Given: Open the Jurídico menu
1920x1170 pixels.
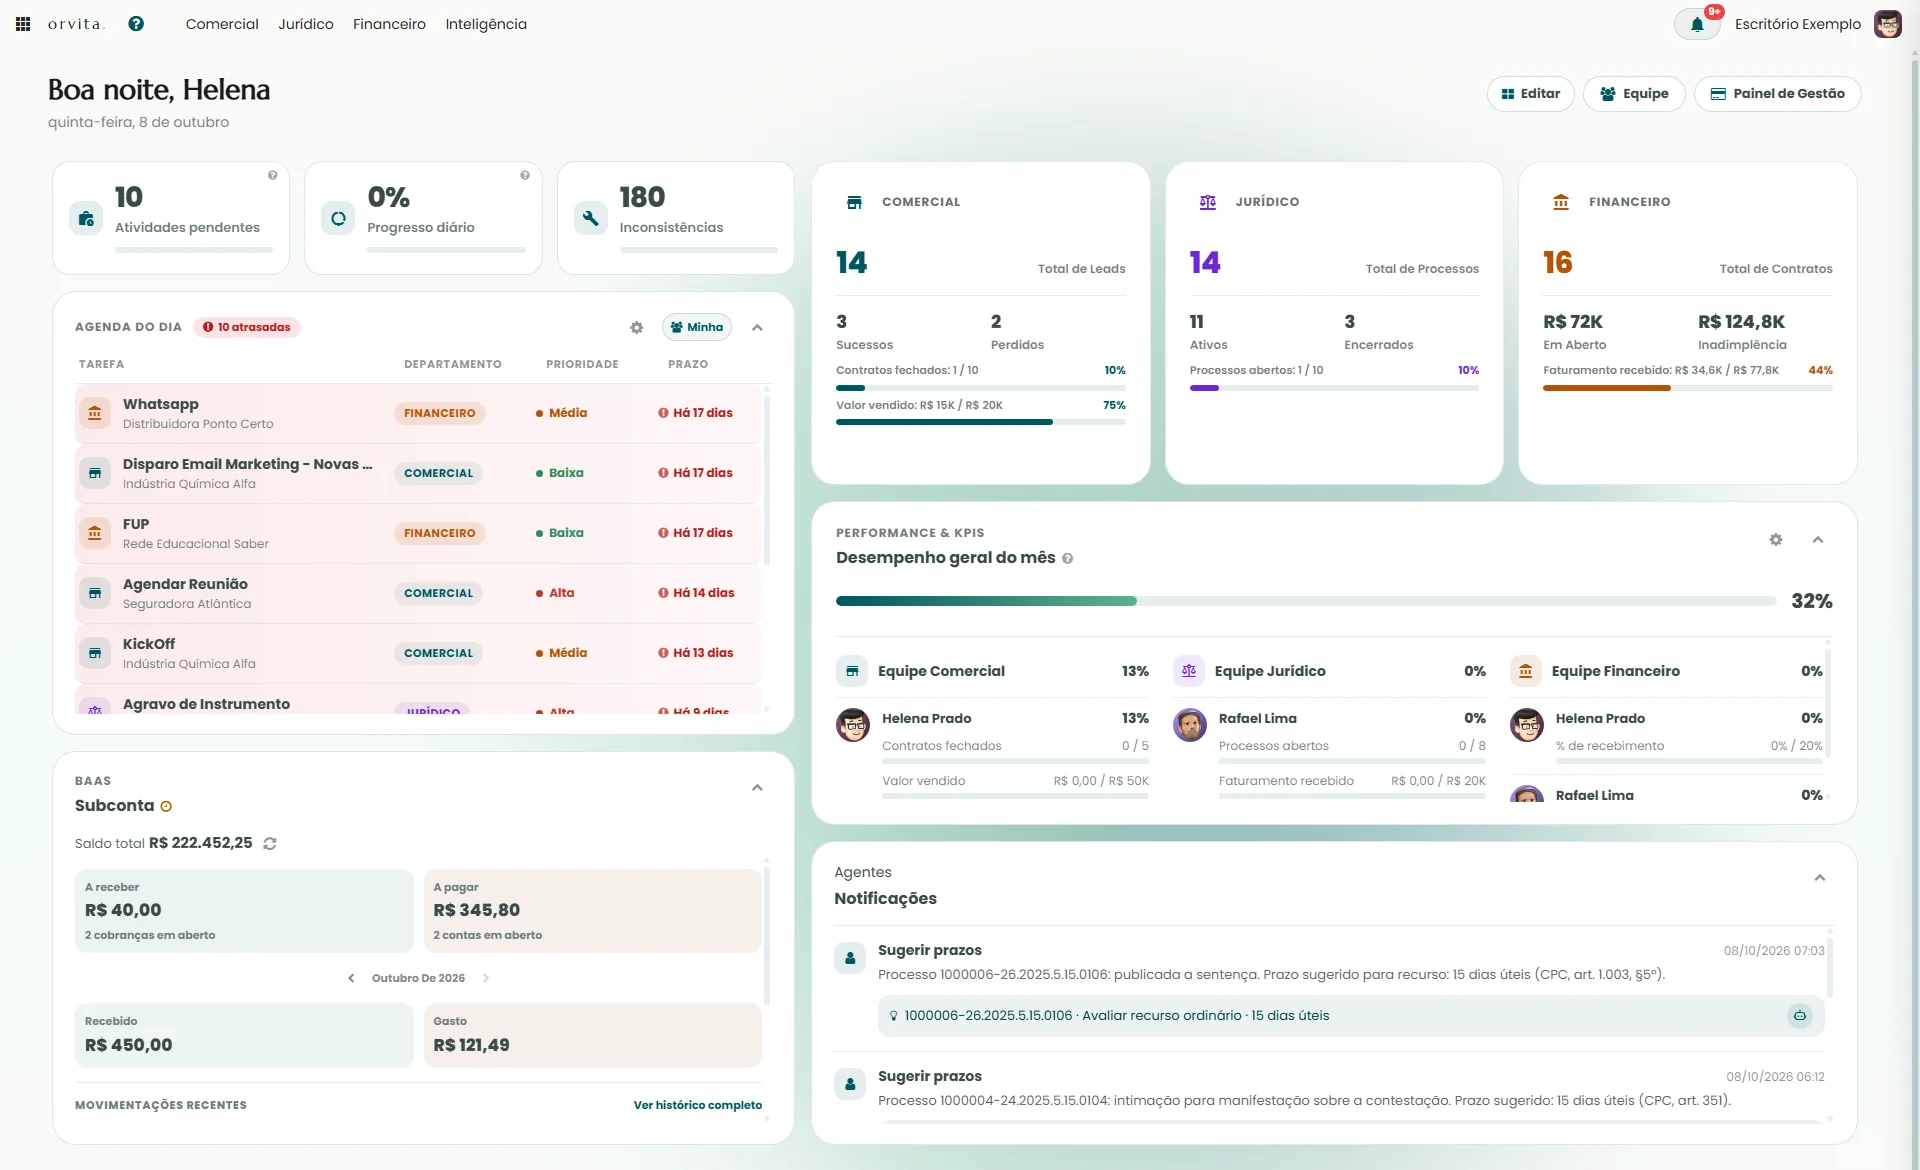Looking at the screenshot, I should pos(306,24).
